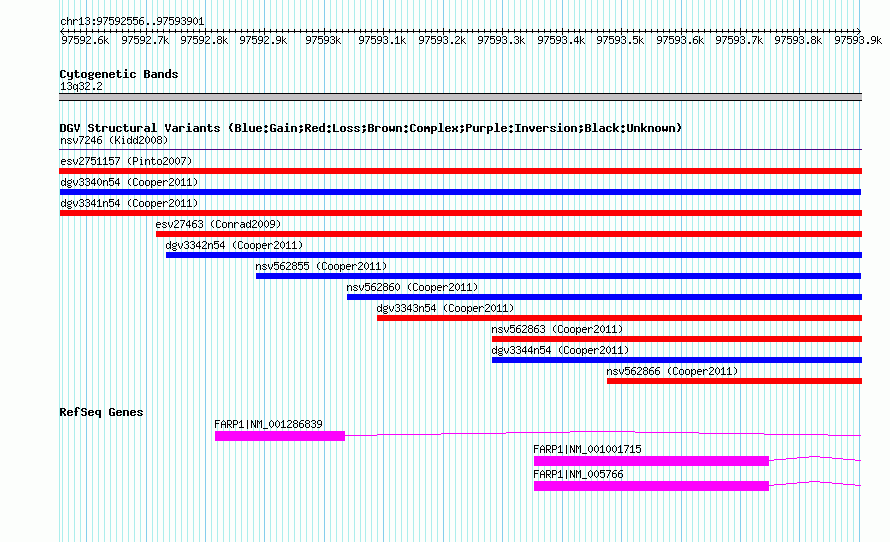Click the 97592.6k ruler position label

pyautogui.click(x=85, y=40)
